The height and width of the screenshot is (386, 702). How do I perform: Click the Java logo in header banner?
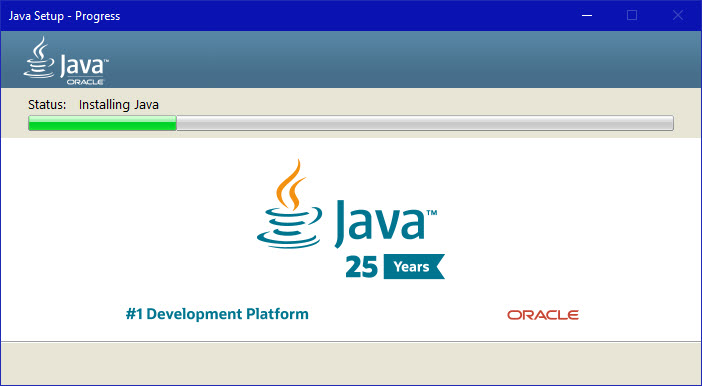66,61
